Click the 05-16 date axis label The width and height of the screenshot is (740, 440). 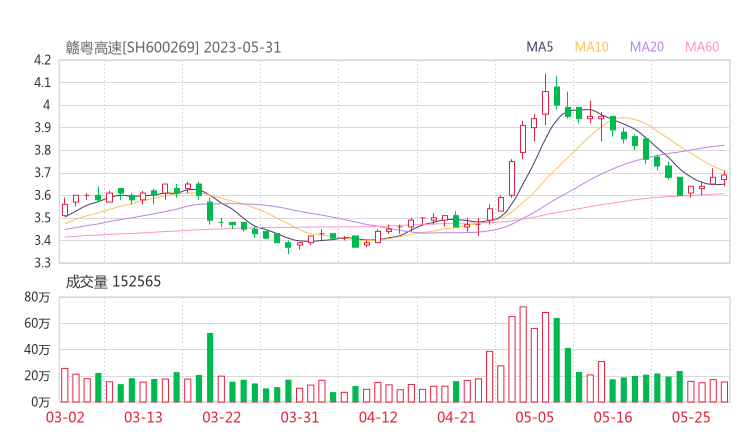[x=613, y=417]
